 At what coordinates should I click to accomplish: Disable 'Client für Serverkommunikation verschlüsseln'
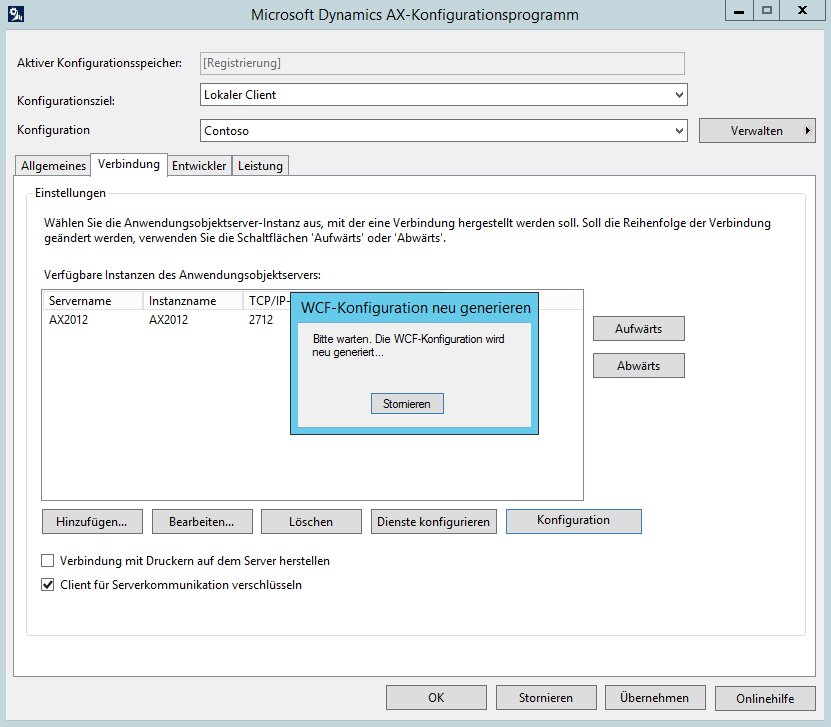(x=47, y=585)
